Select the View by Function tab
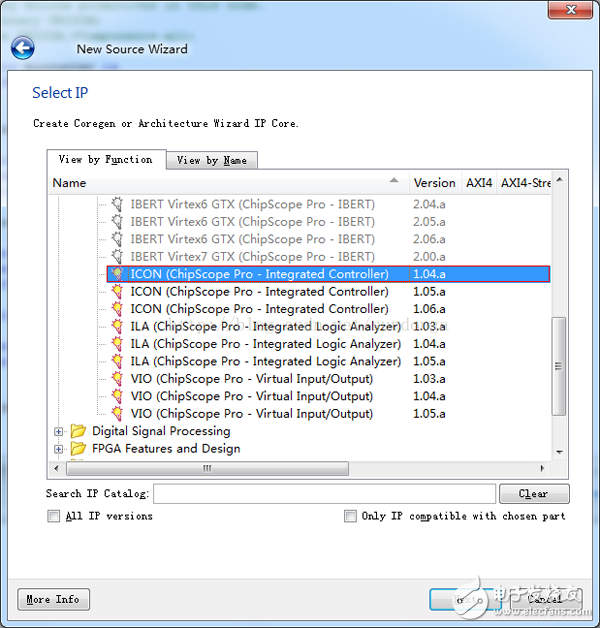 105,159
